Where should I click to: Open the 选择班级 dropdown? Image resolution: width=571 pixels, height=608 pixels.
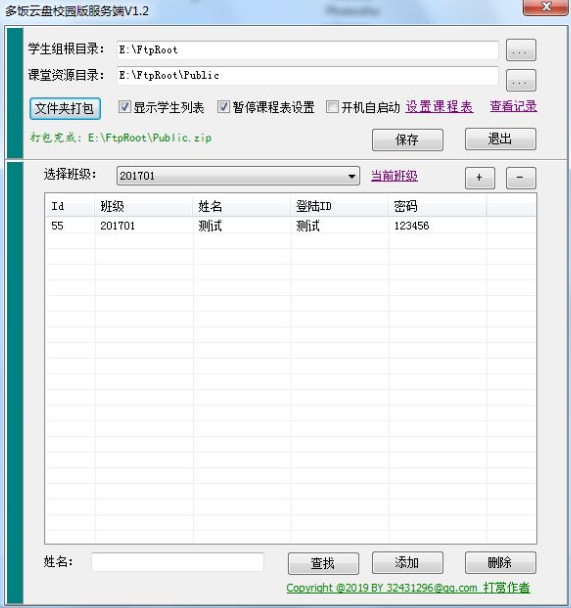pyautogui.click(x=238, y=176)
